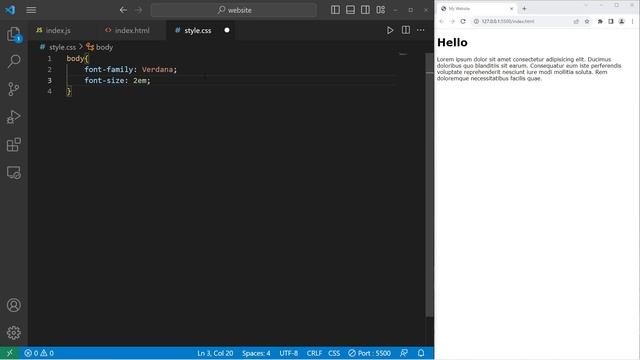Image resolution: width=640 pixels, height=360 pixels.
Task: Change end-of-line sequence 'CRLF'
Action: (314, 353)
